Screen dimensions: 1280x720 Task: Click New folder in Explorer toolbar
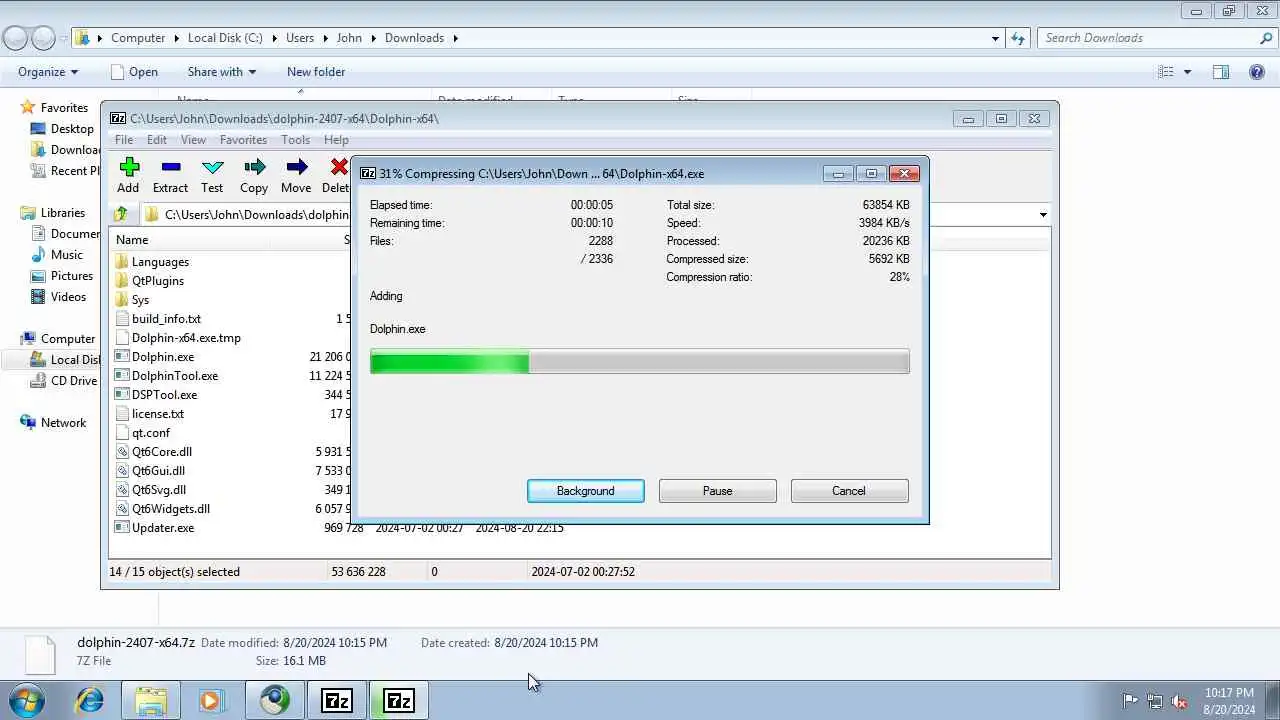tap(316, 72)
